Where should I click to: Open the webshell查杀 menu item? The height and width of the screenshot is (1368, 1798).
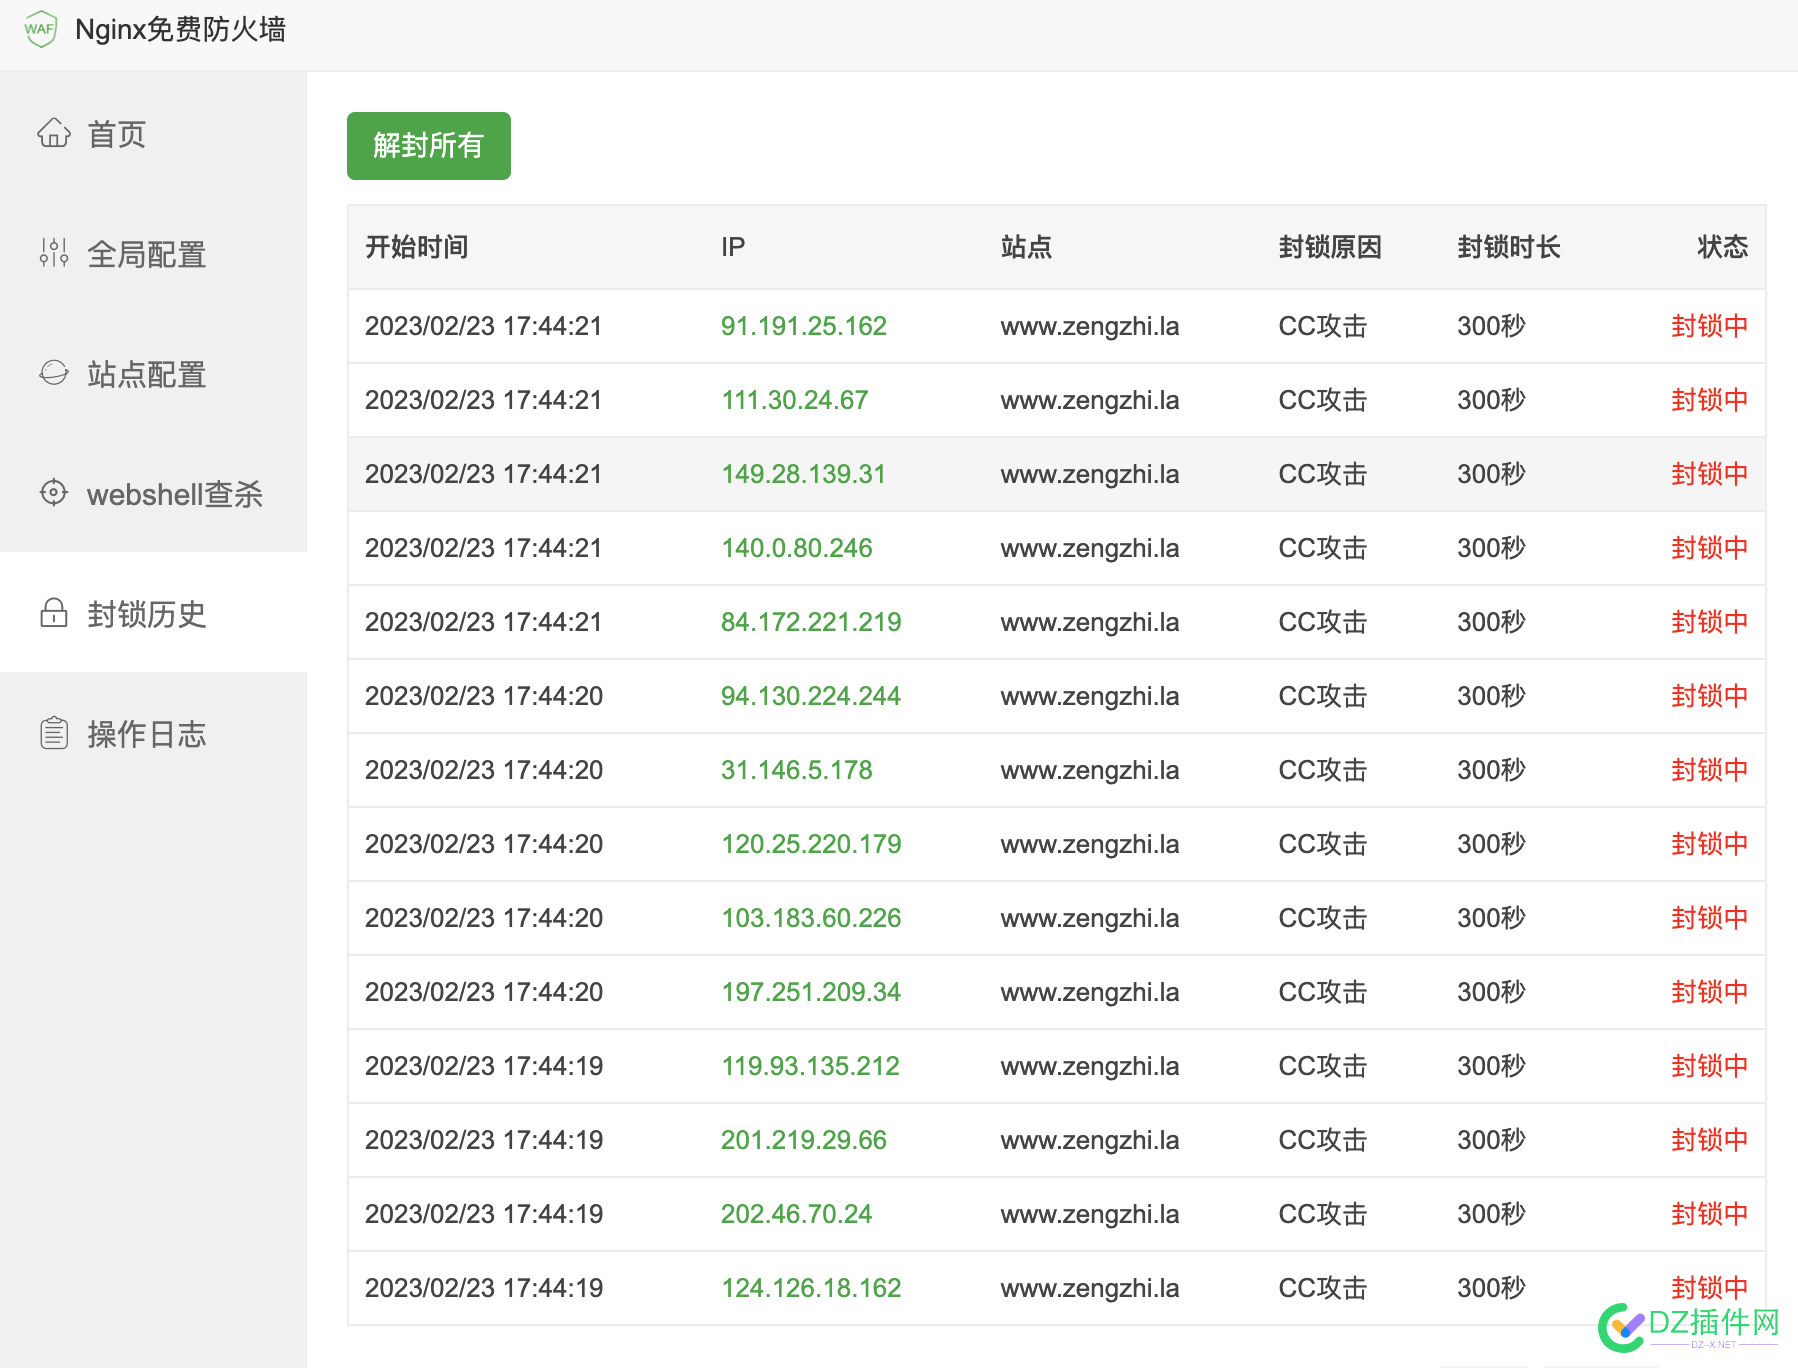click(153, 494)
